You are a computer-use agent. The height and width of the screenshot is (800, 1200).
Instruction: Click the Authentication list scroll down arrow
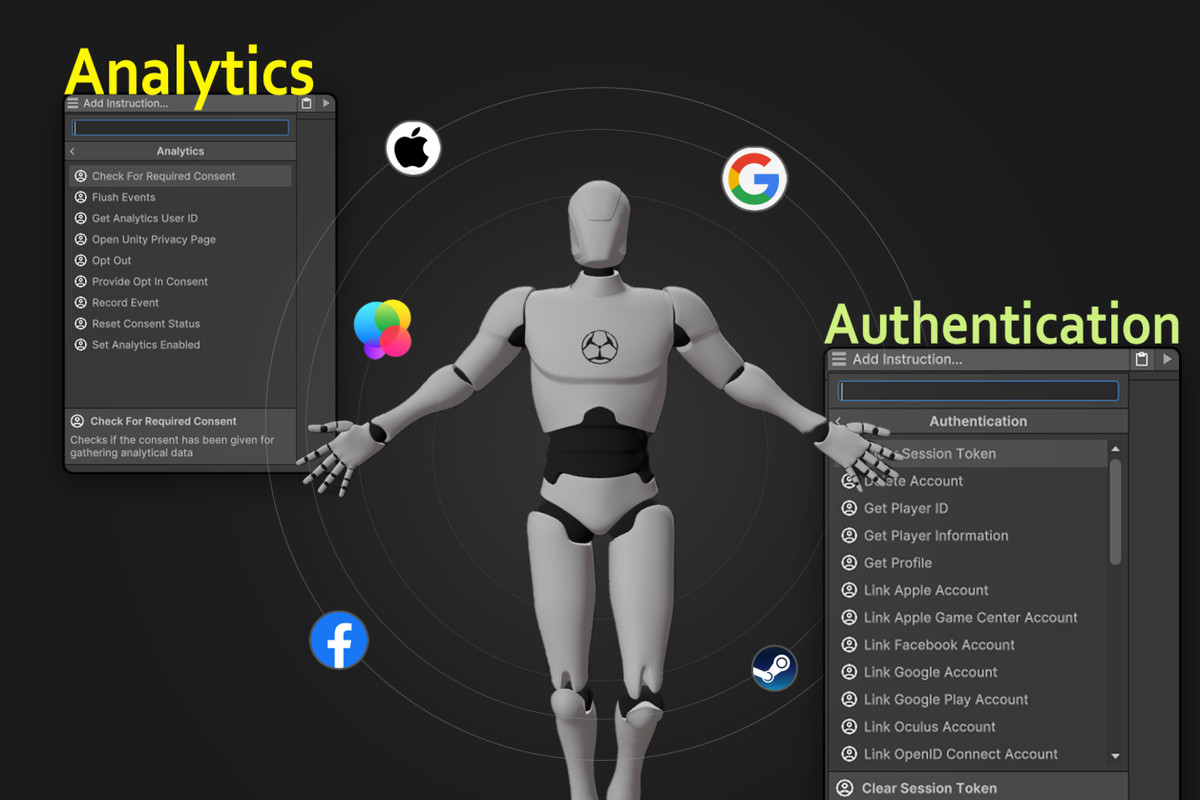coord(1116,756)
